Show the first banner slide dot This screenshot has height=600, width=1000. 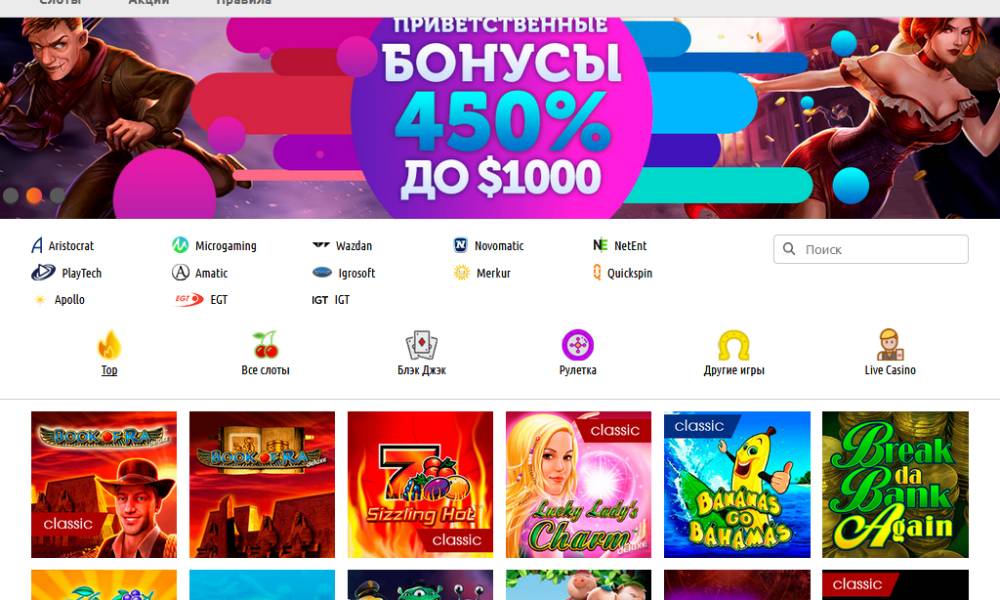pyautogui.click(x=11, y=195)
